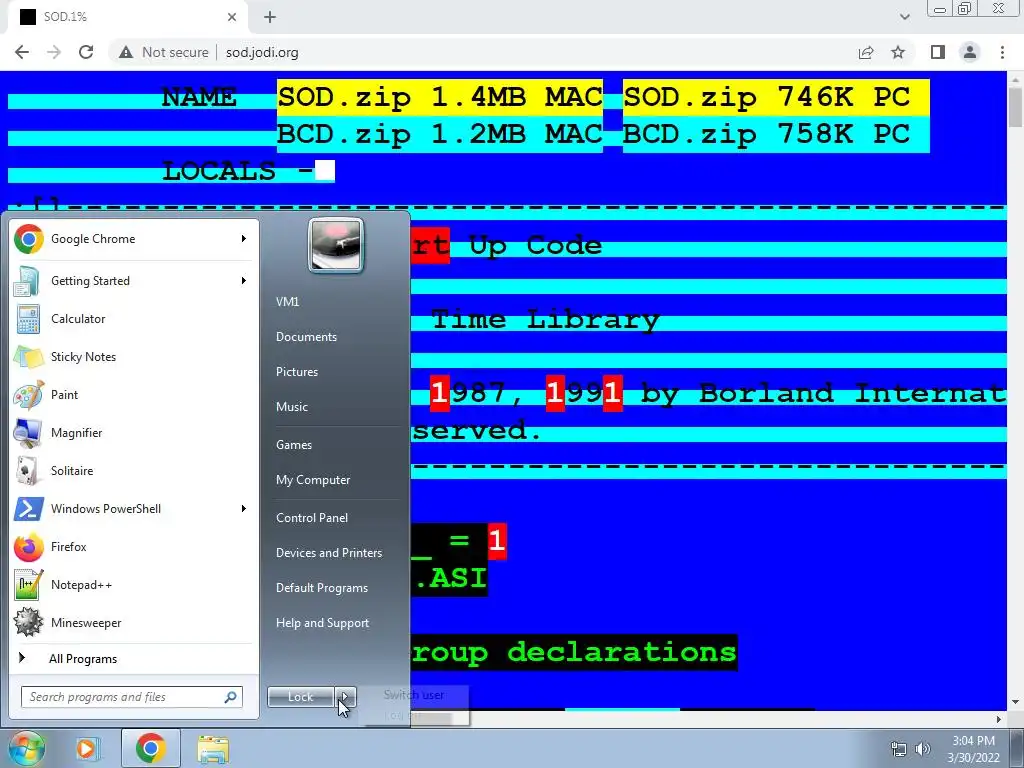Click the search magnifier in Start menu
This screenshot has width=1024, height=768.
click(x=231, y=697)
